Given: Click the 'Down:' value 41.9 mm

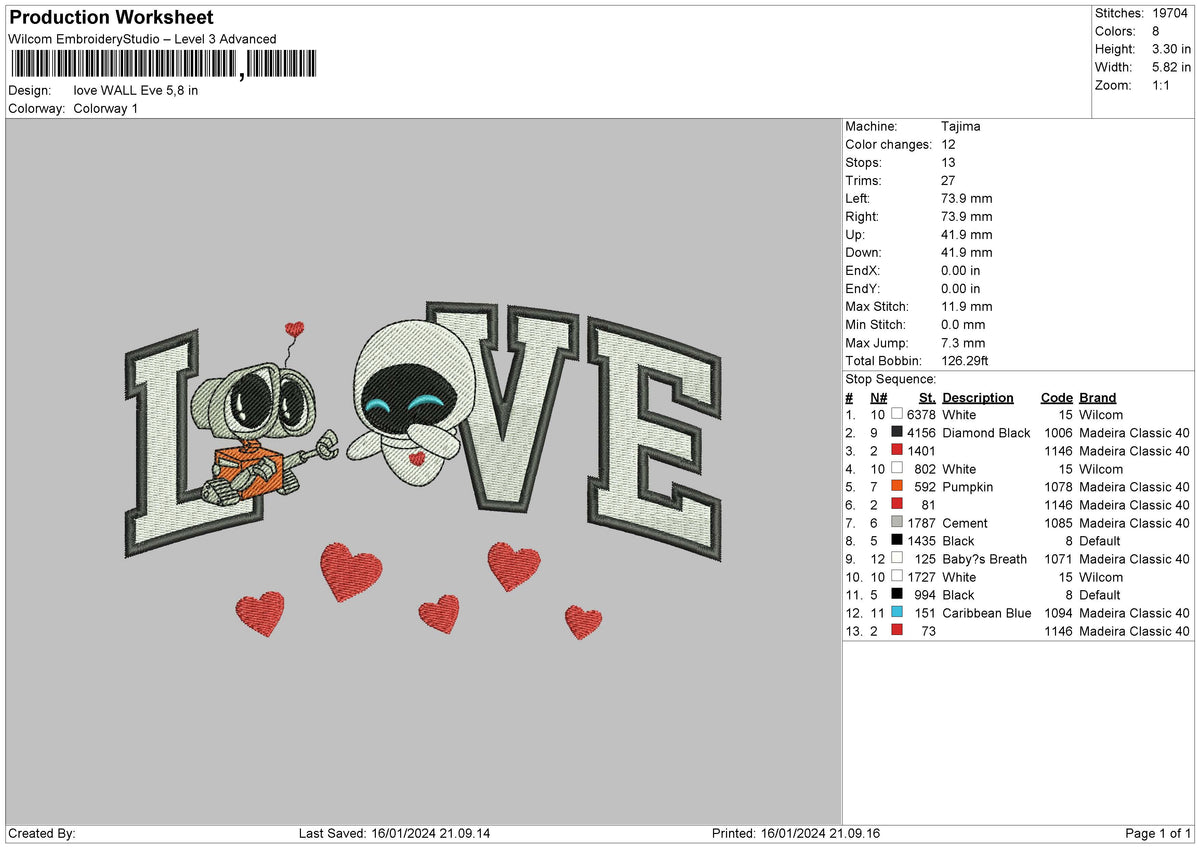Looking at the screenshot, I should (967, 252).
